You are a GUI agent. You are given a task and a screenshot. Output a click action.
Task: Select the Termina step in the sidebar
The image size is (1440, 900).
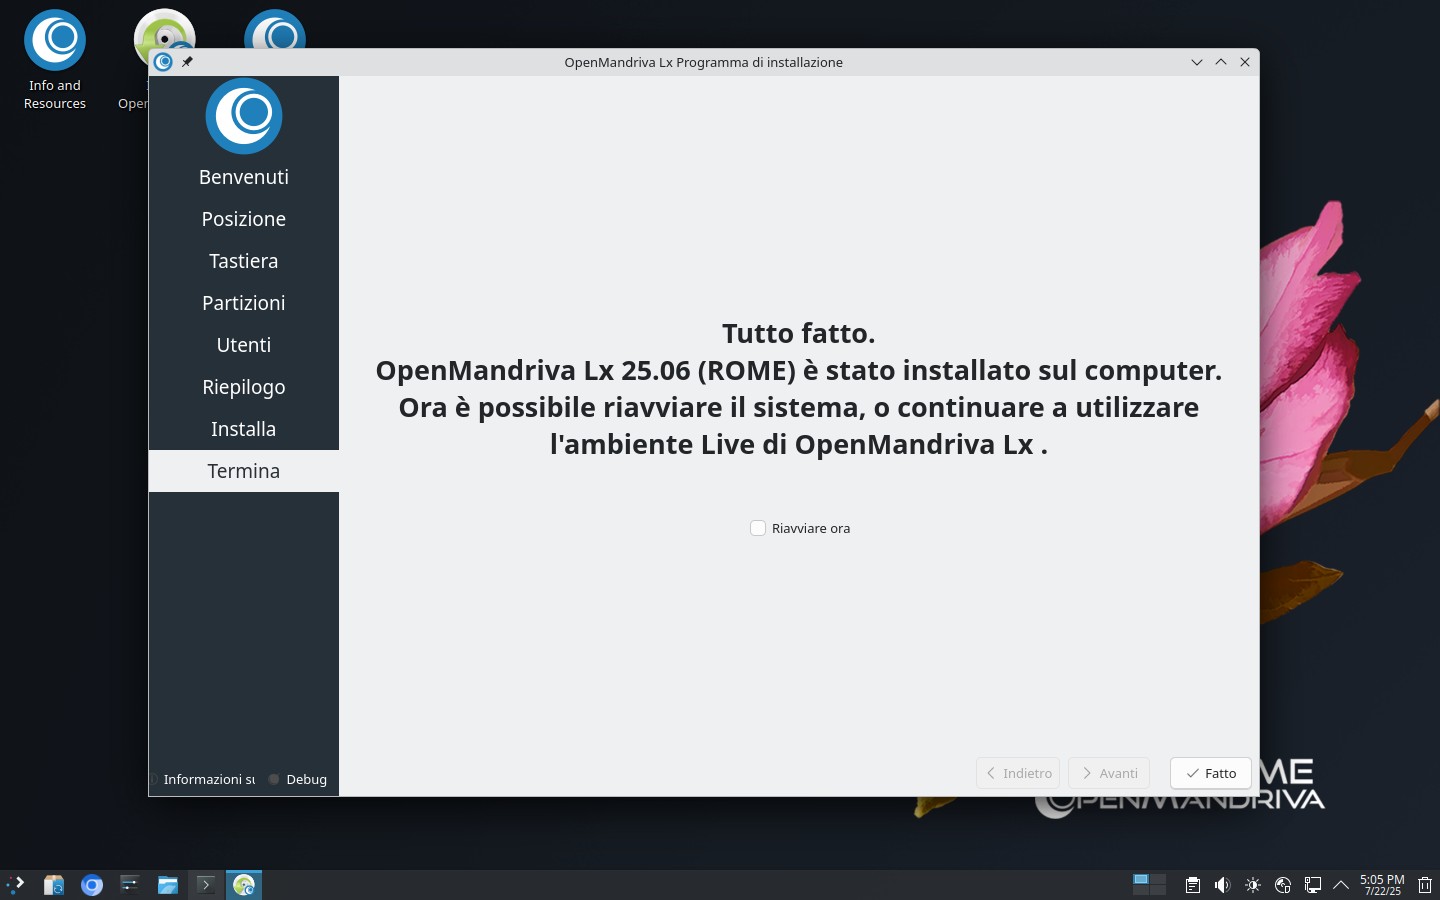[x=243, y=471]
